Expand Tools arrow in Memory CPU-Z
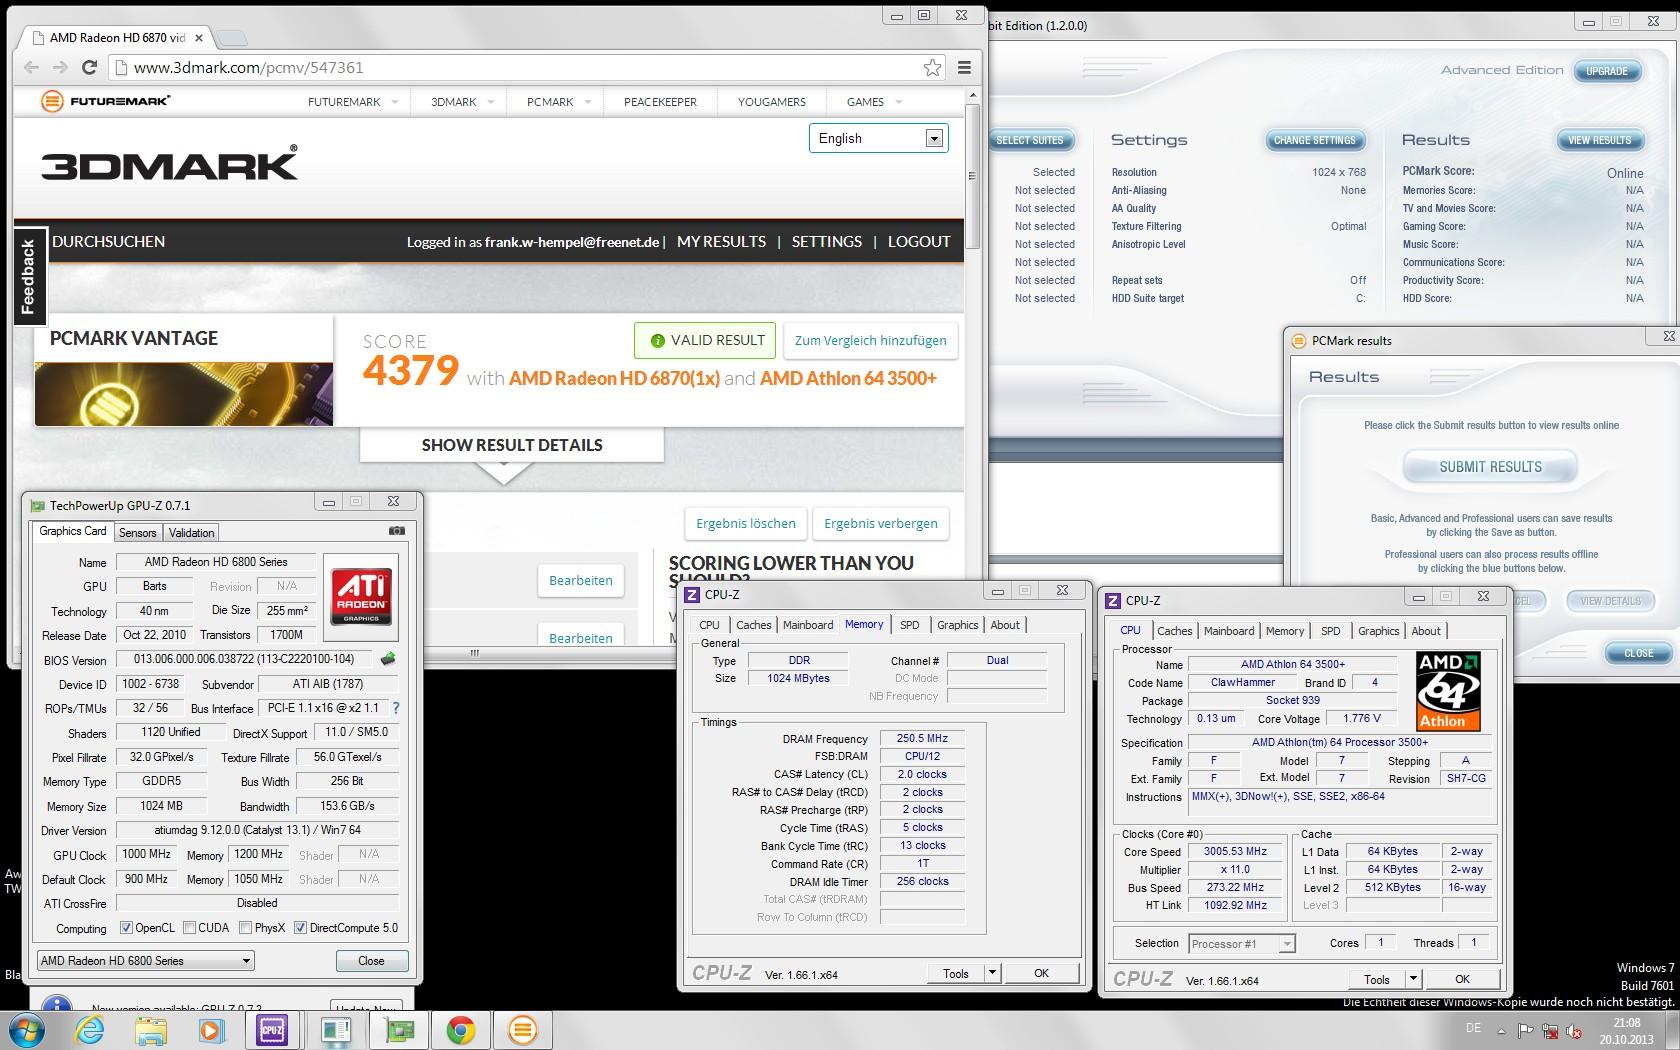Image resolution: width=1680 pixels, height=1050 pixels. (992, 973)
